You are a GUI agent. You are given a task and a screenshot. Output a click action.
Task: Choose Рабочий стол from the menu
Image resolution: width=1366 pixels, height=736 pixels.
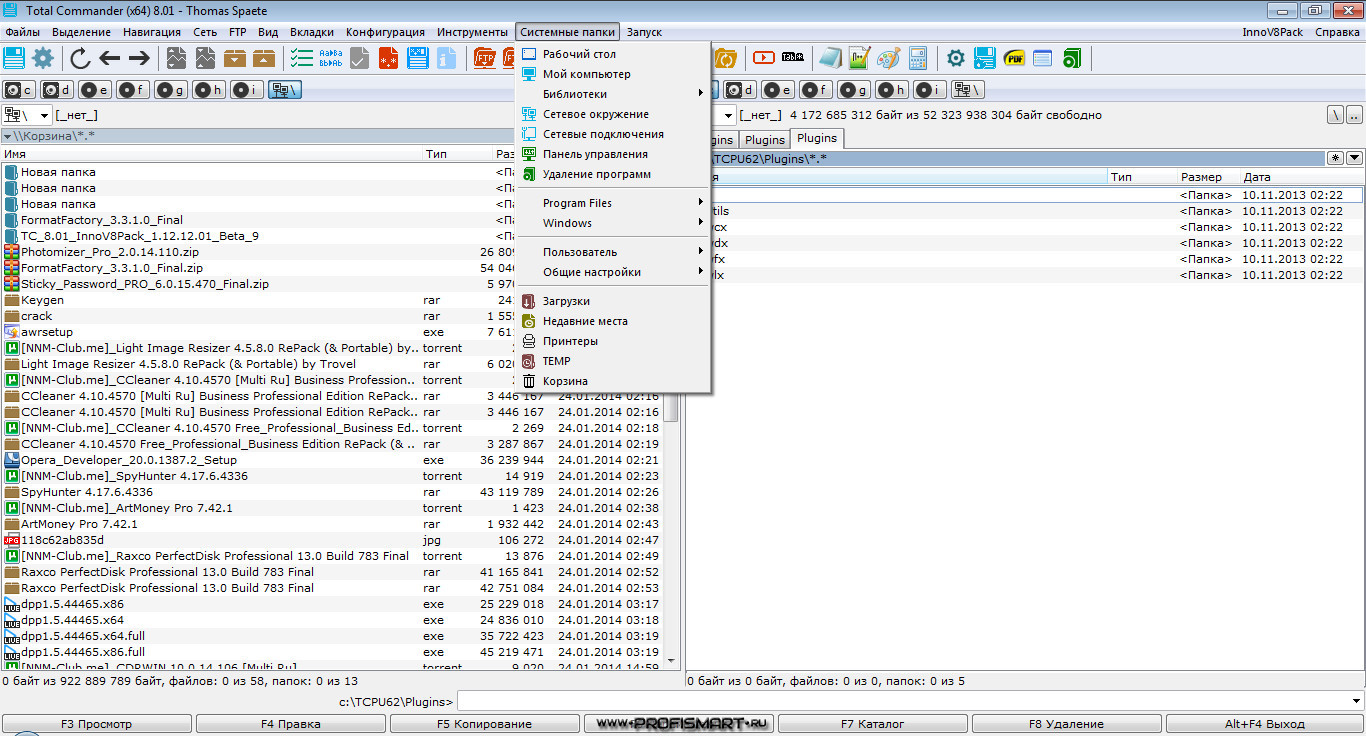(612, 54)
